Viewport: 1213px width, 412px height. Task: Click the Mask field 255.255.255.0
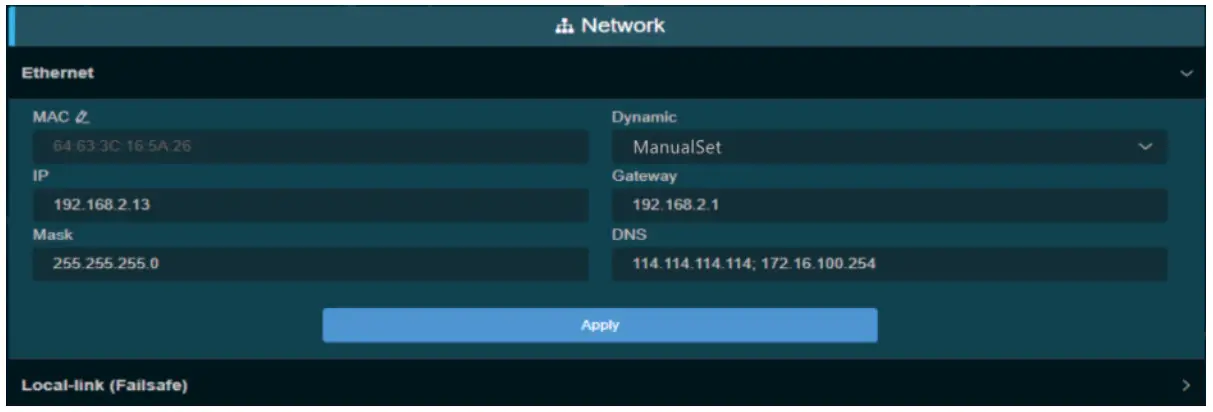tap(310, 264)
